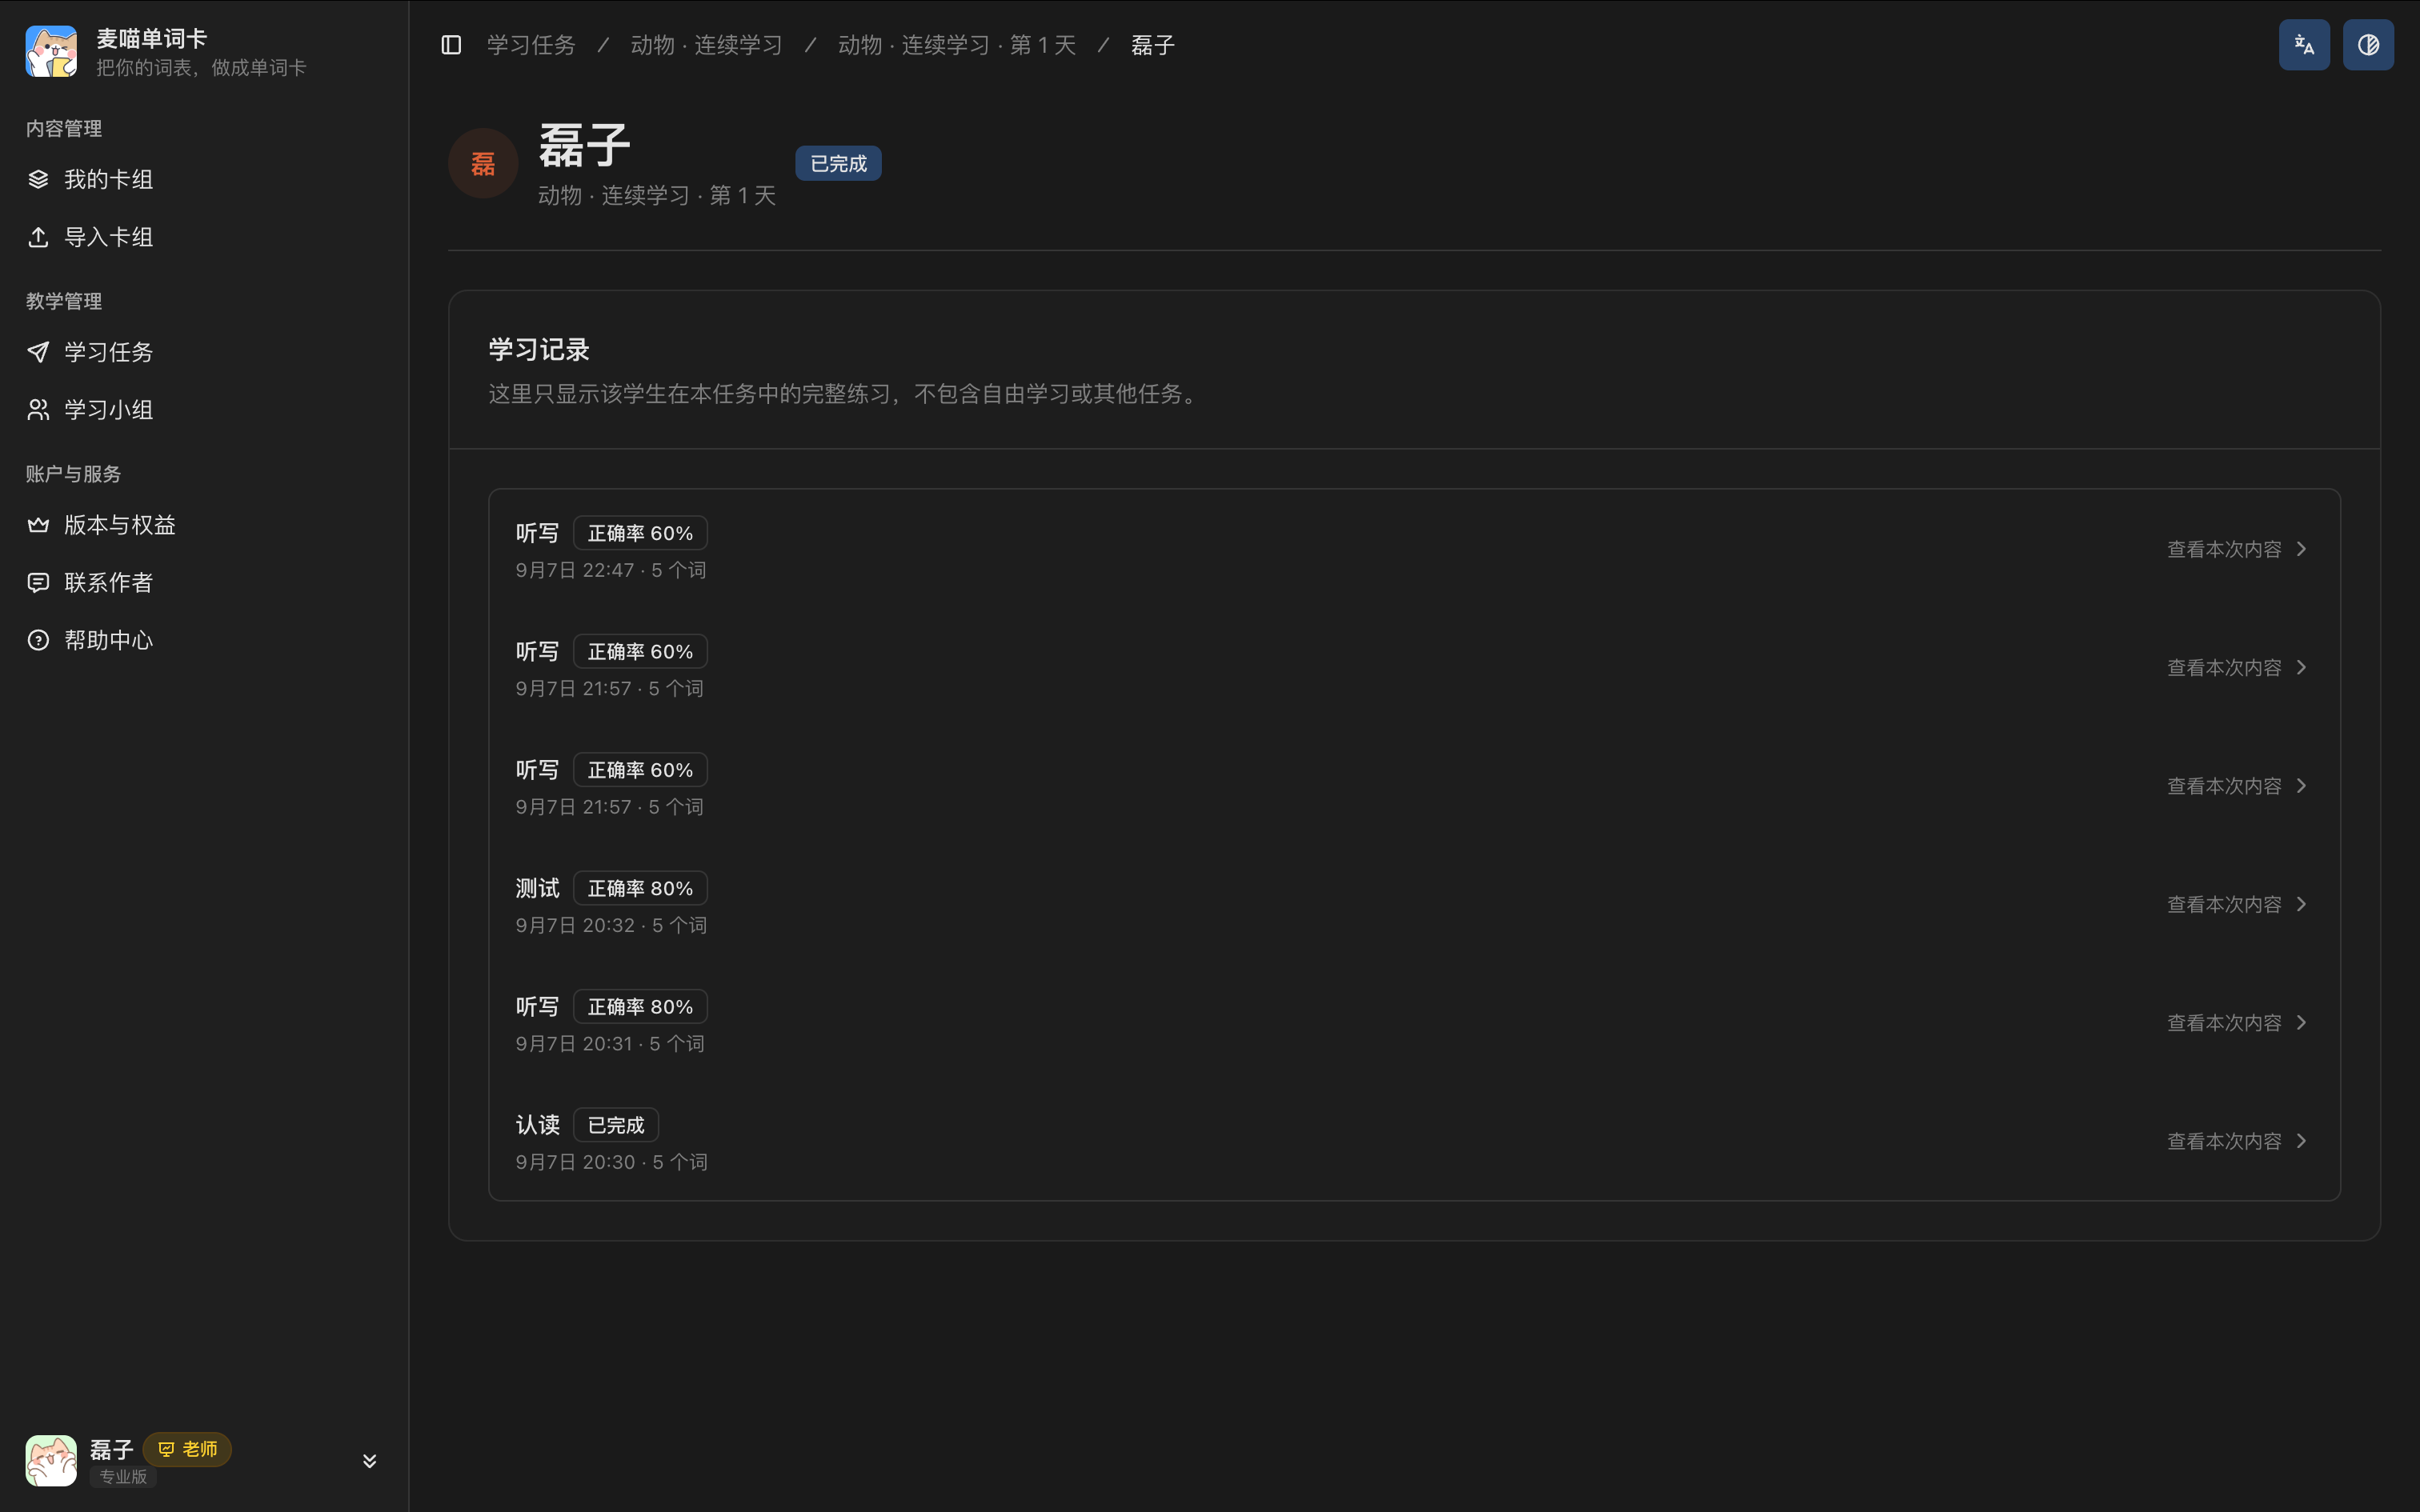This screenshot has height=1512, width=2420.
Task: Click the 专业版 plan label
Action: tap(123, 1476)
